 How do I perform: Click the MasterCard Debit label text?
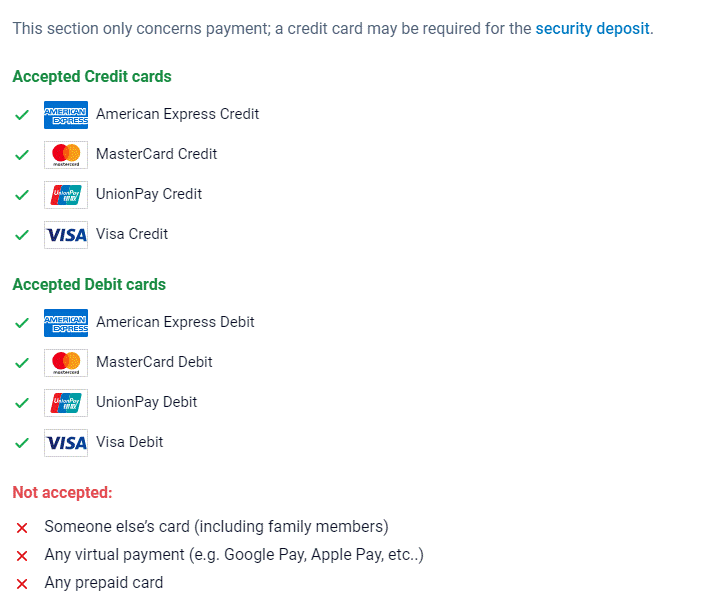[x=154, y=362]
